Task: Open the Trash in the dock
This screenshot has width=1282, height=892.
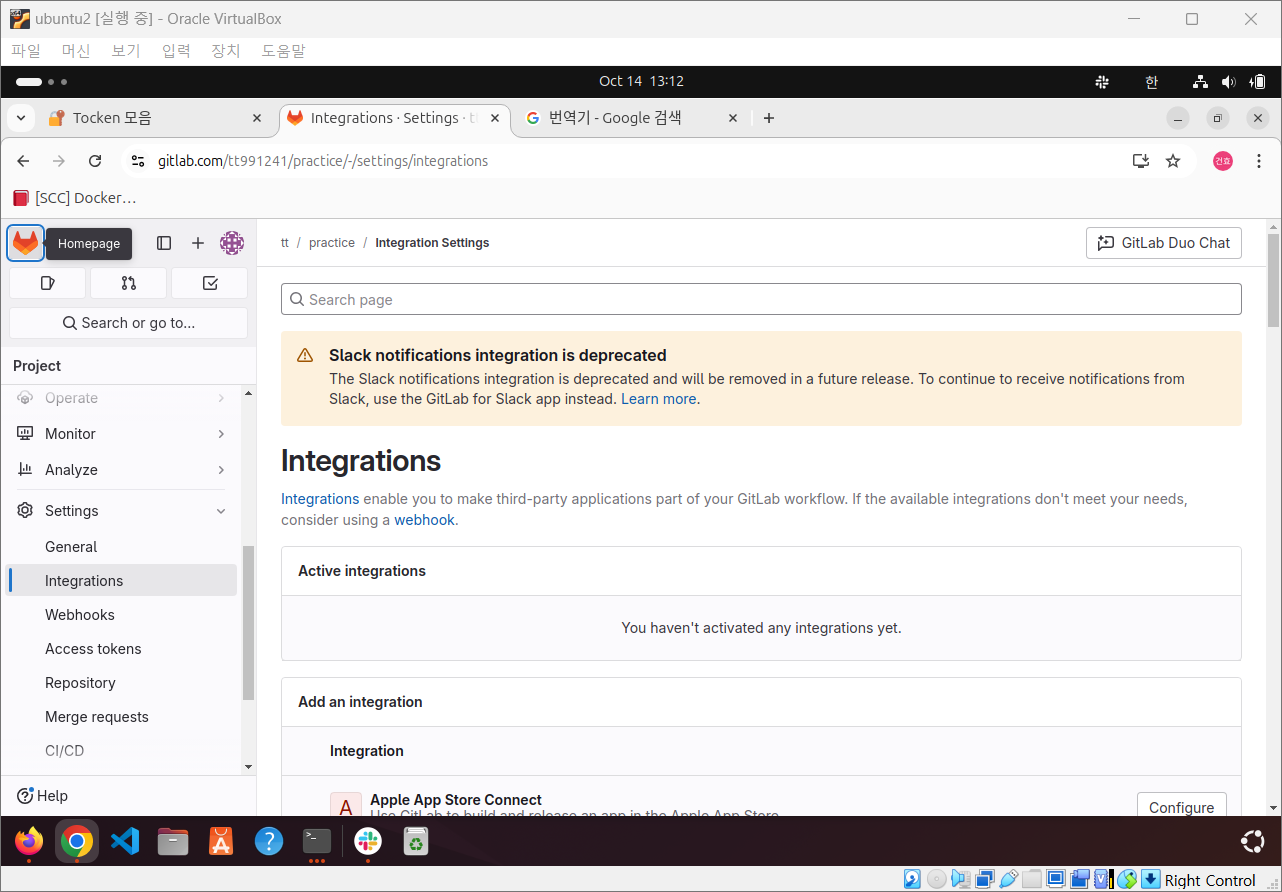Action: (416, 842)
